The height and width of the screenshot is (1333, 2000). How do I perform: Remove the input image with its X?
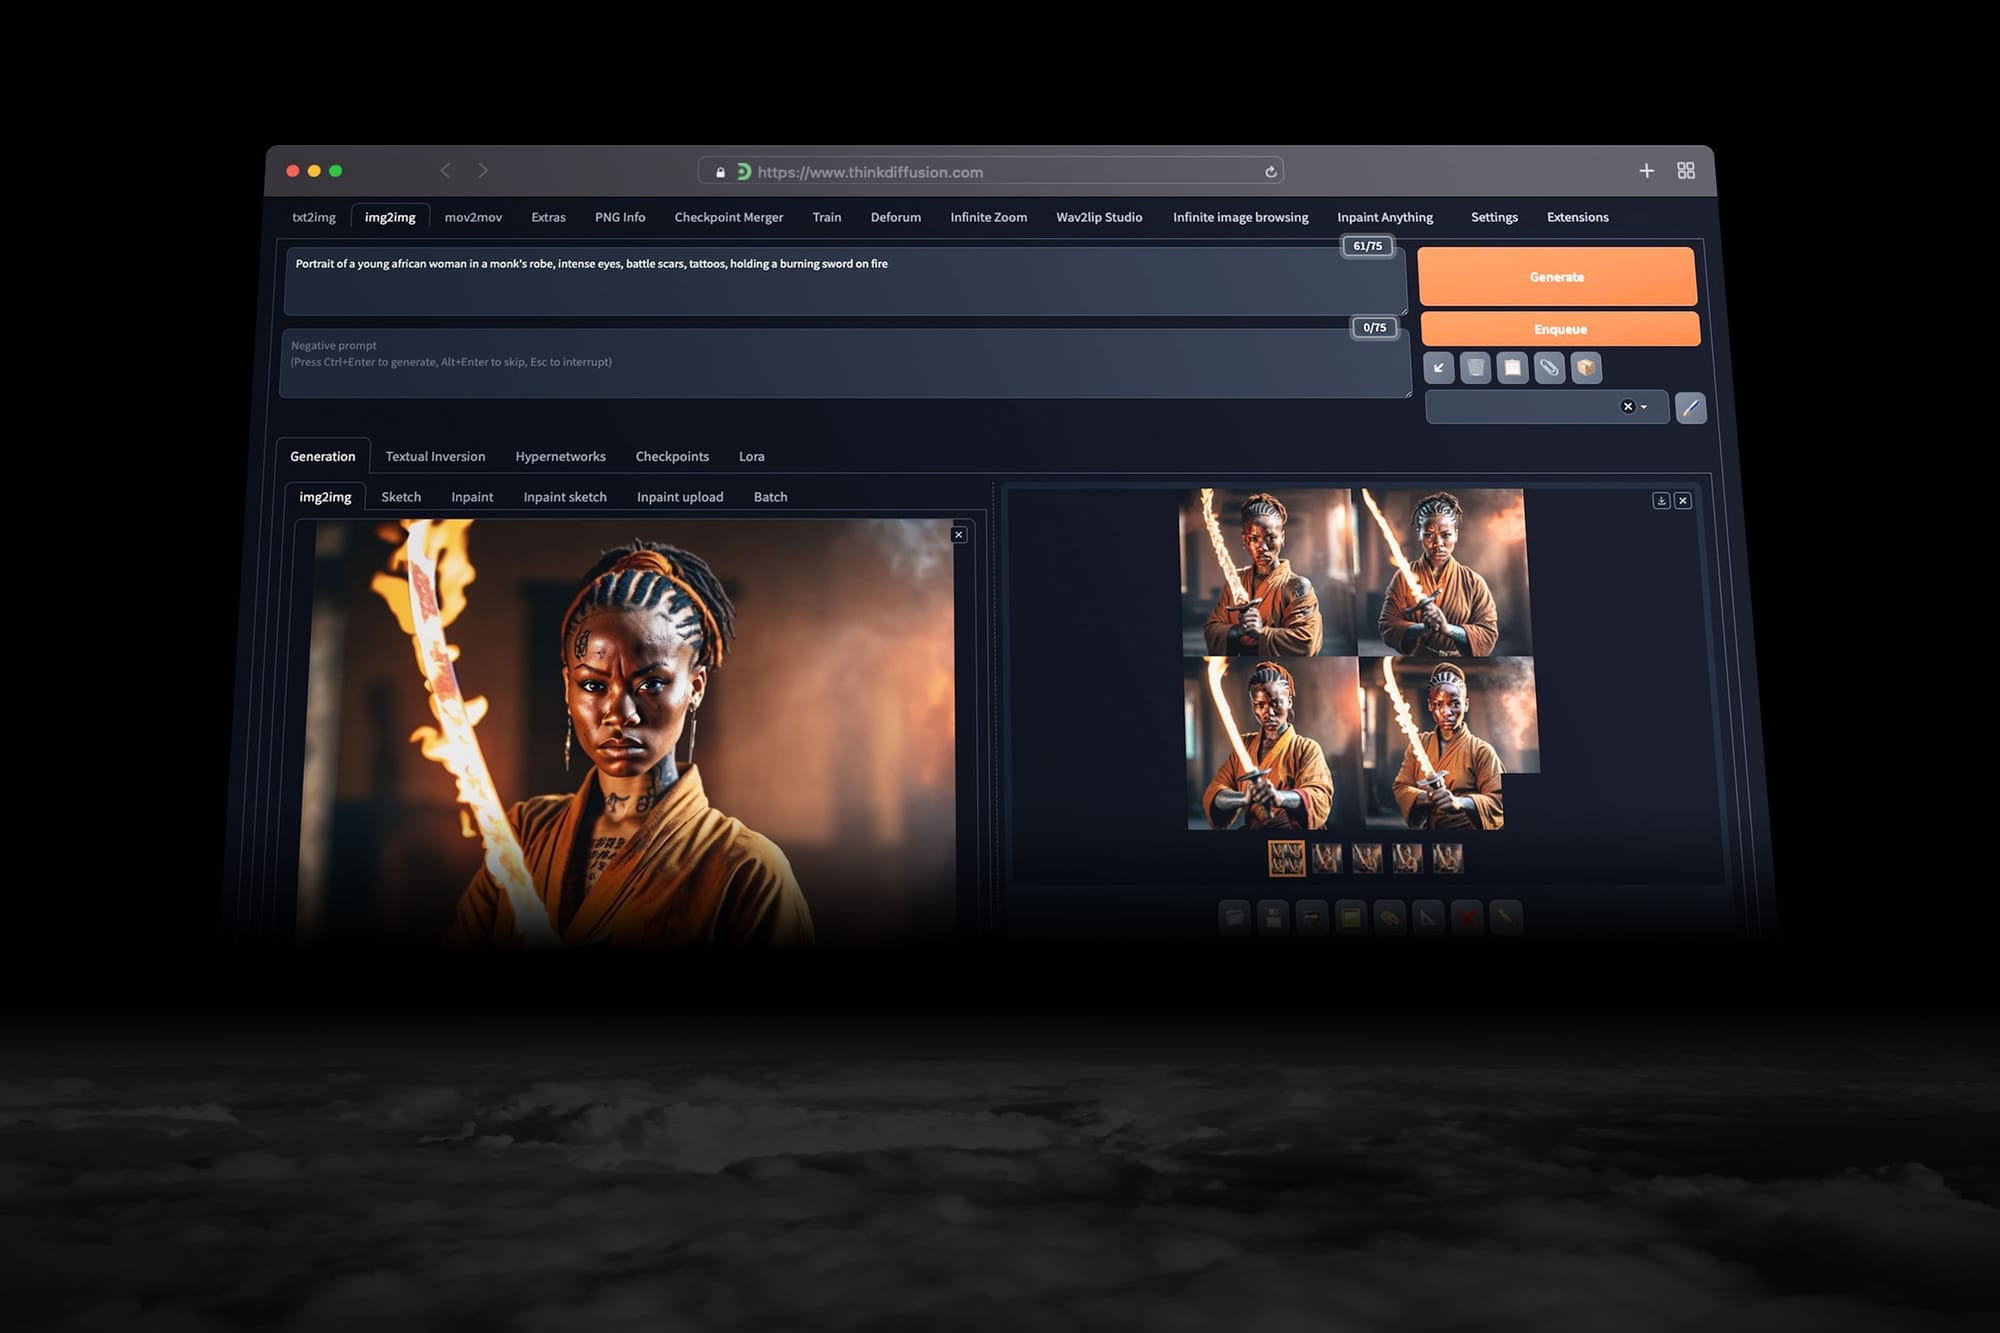pyautogui.click(x=958, y=535)
